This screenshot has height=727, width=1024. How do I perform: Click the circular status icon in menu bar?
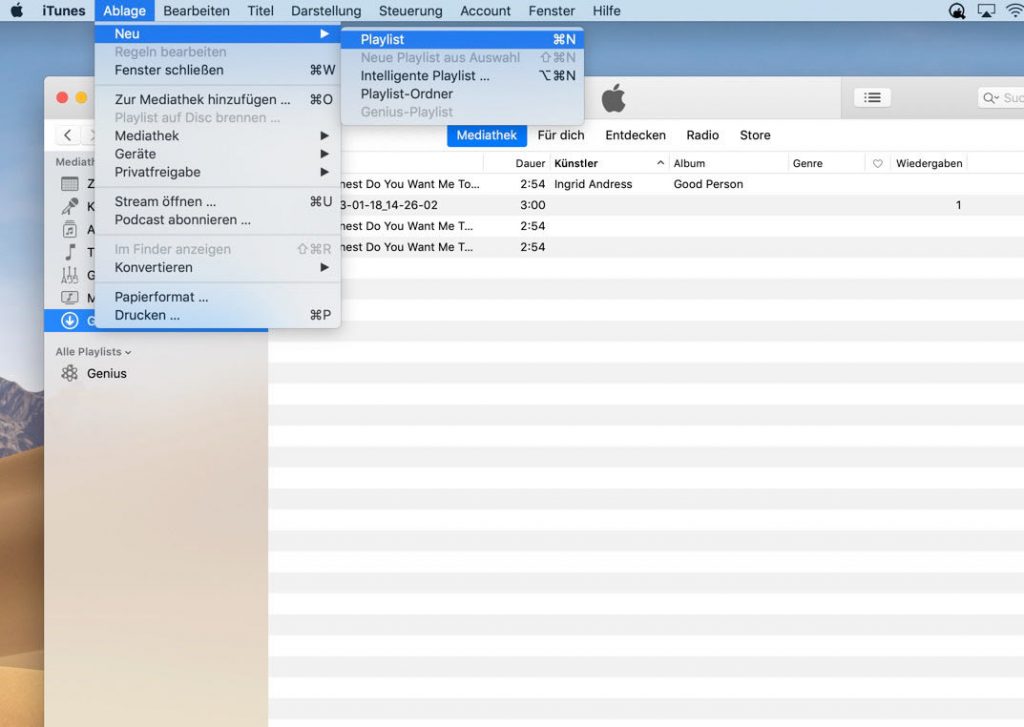(x=957, y=10)
